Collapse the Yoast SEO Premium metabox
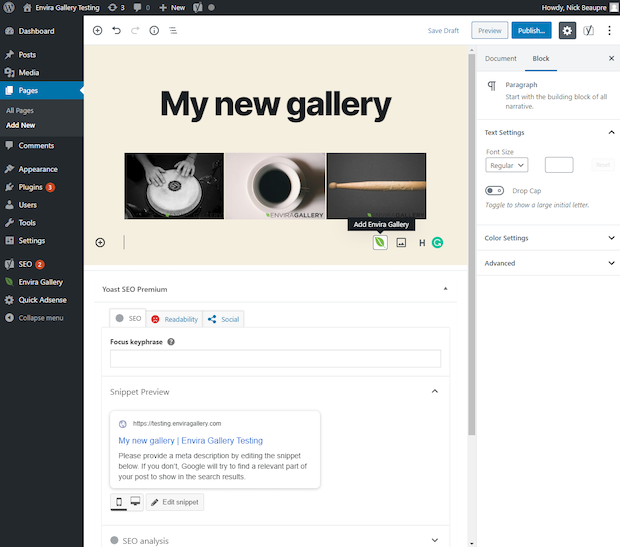Image resolution: width=620 pixels, height=547 pixels. [x=445, y=289]
